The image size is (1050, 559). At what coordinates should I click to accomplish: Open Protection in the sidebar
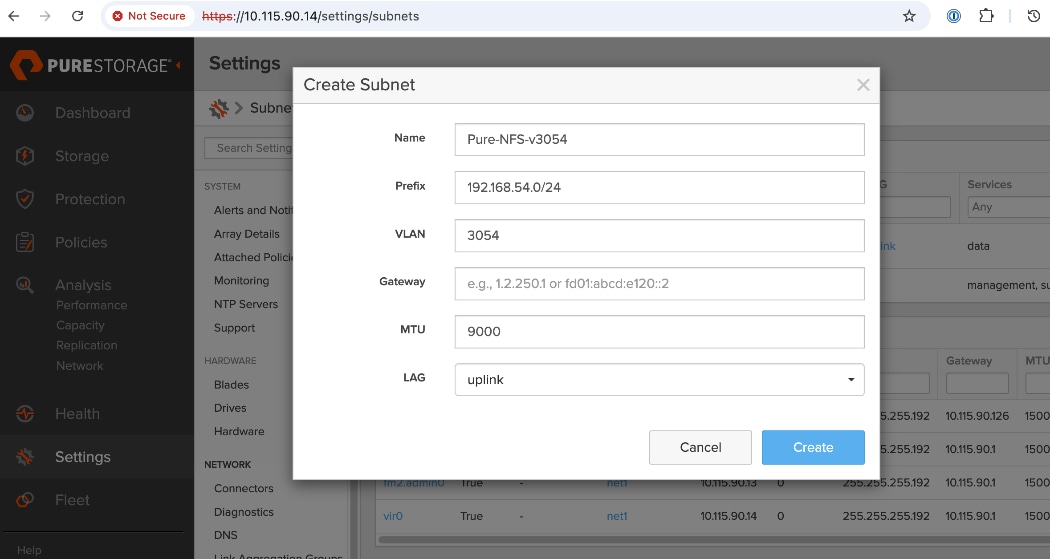click(90, 199)
